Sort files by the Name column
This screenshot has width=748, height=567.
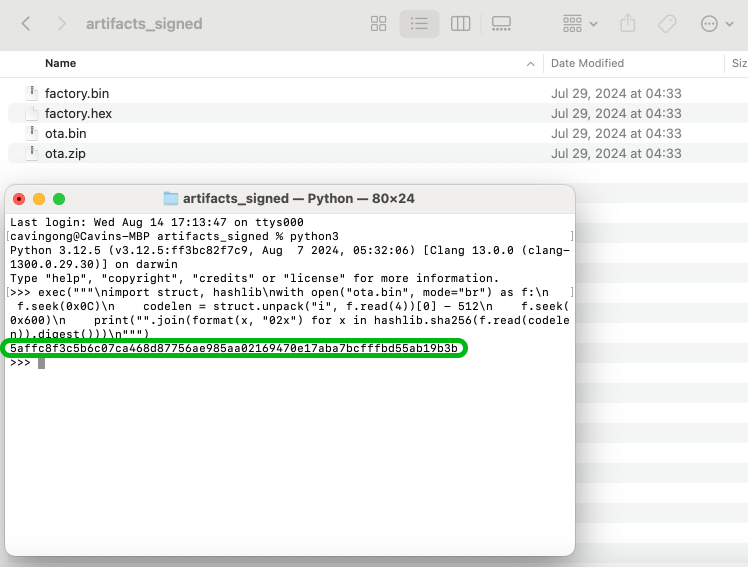click(x=61, y=63)
